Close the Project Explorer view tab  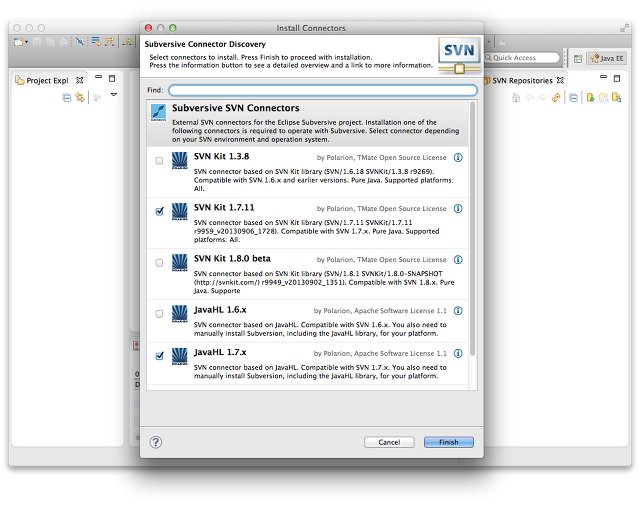(80, 80)
